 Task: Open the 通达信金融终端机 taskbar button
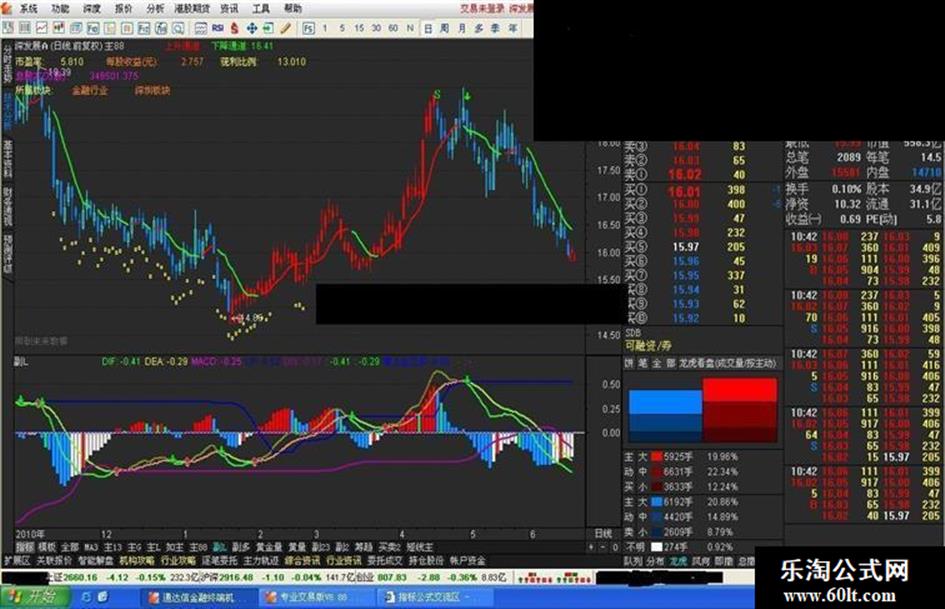pos(198,598)
